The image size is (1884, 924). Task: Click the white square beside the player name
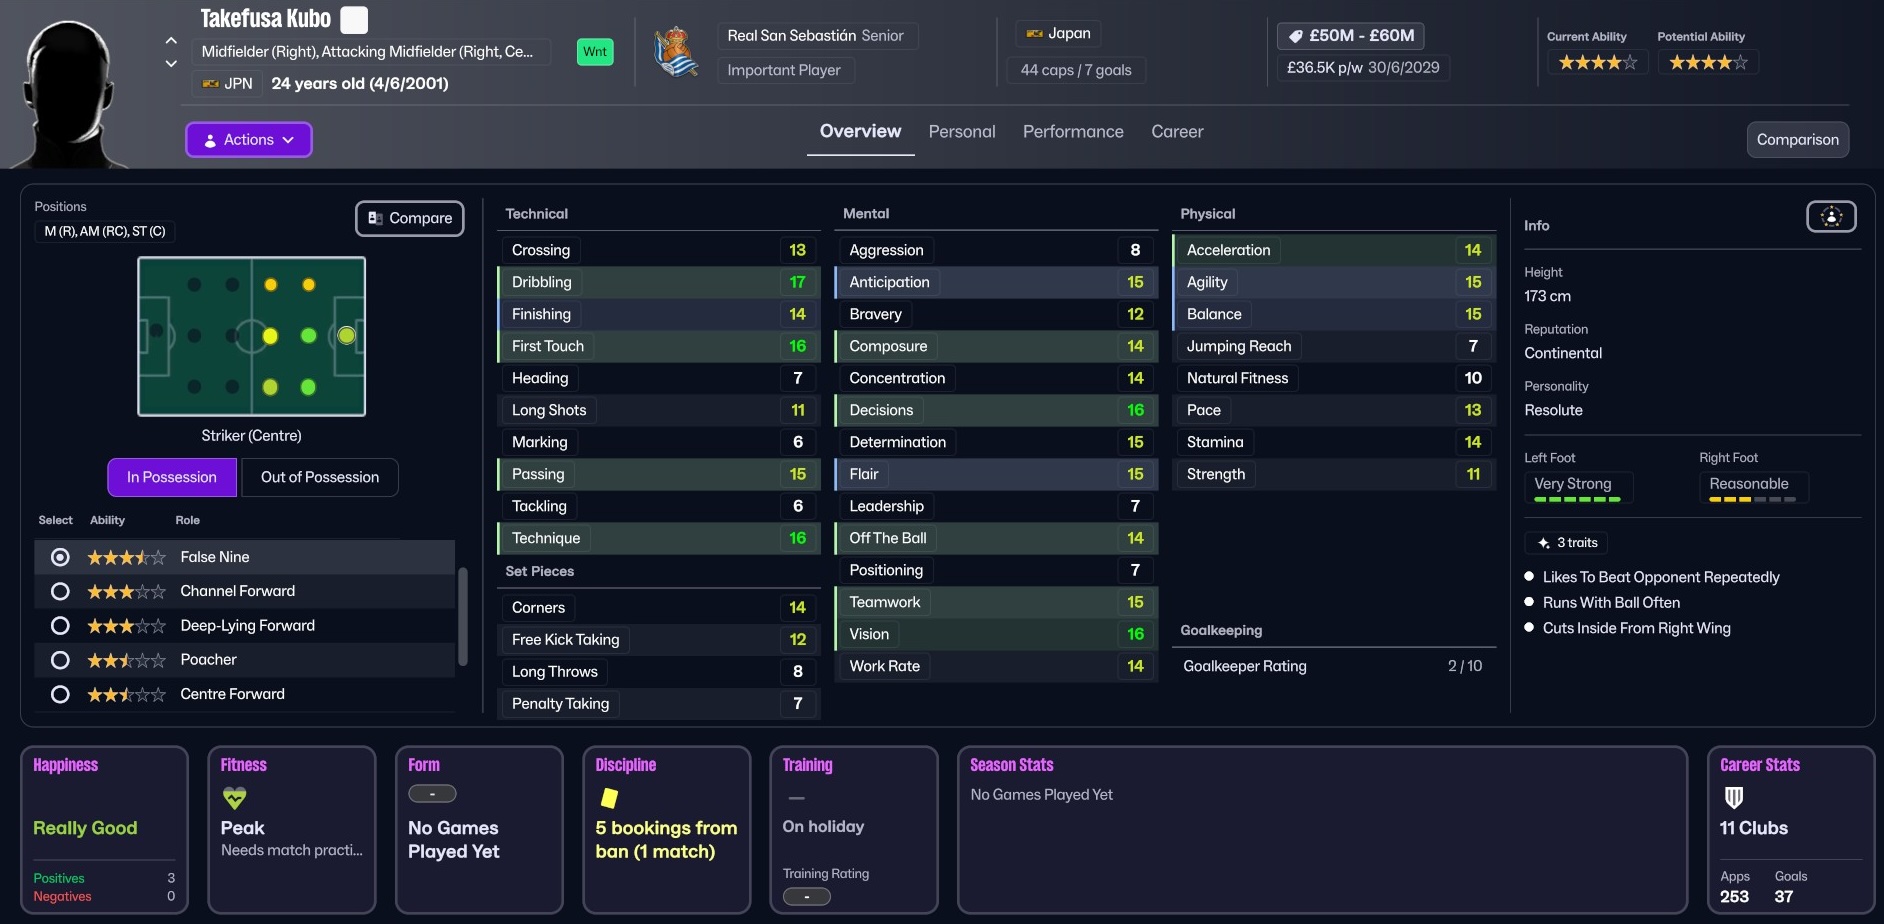pos(354,20)
